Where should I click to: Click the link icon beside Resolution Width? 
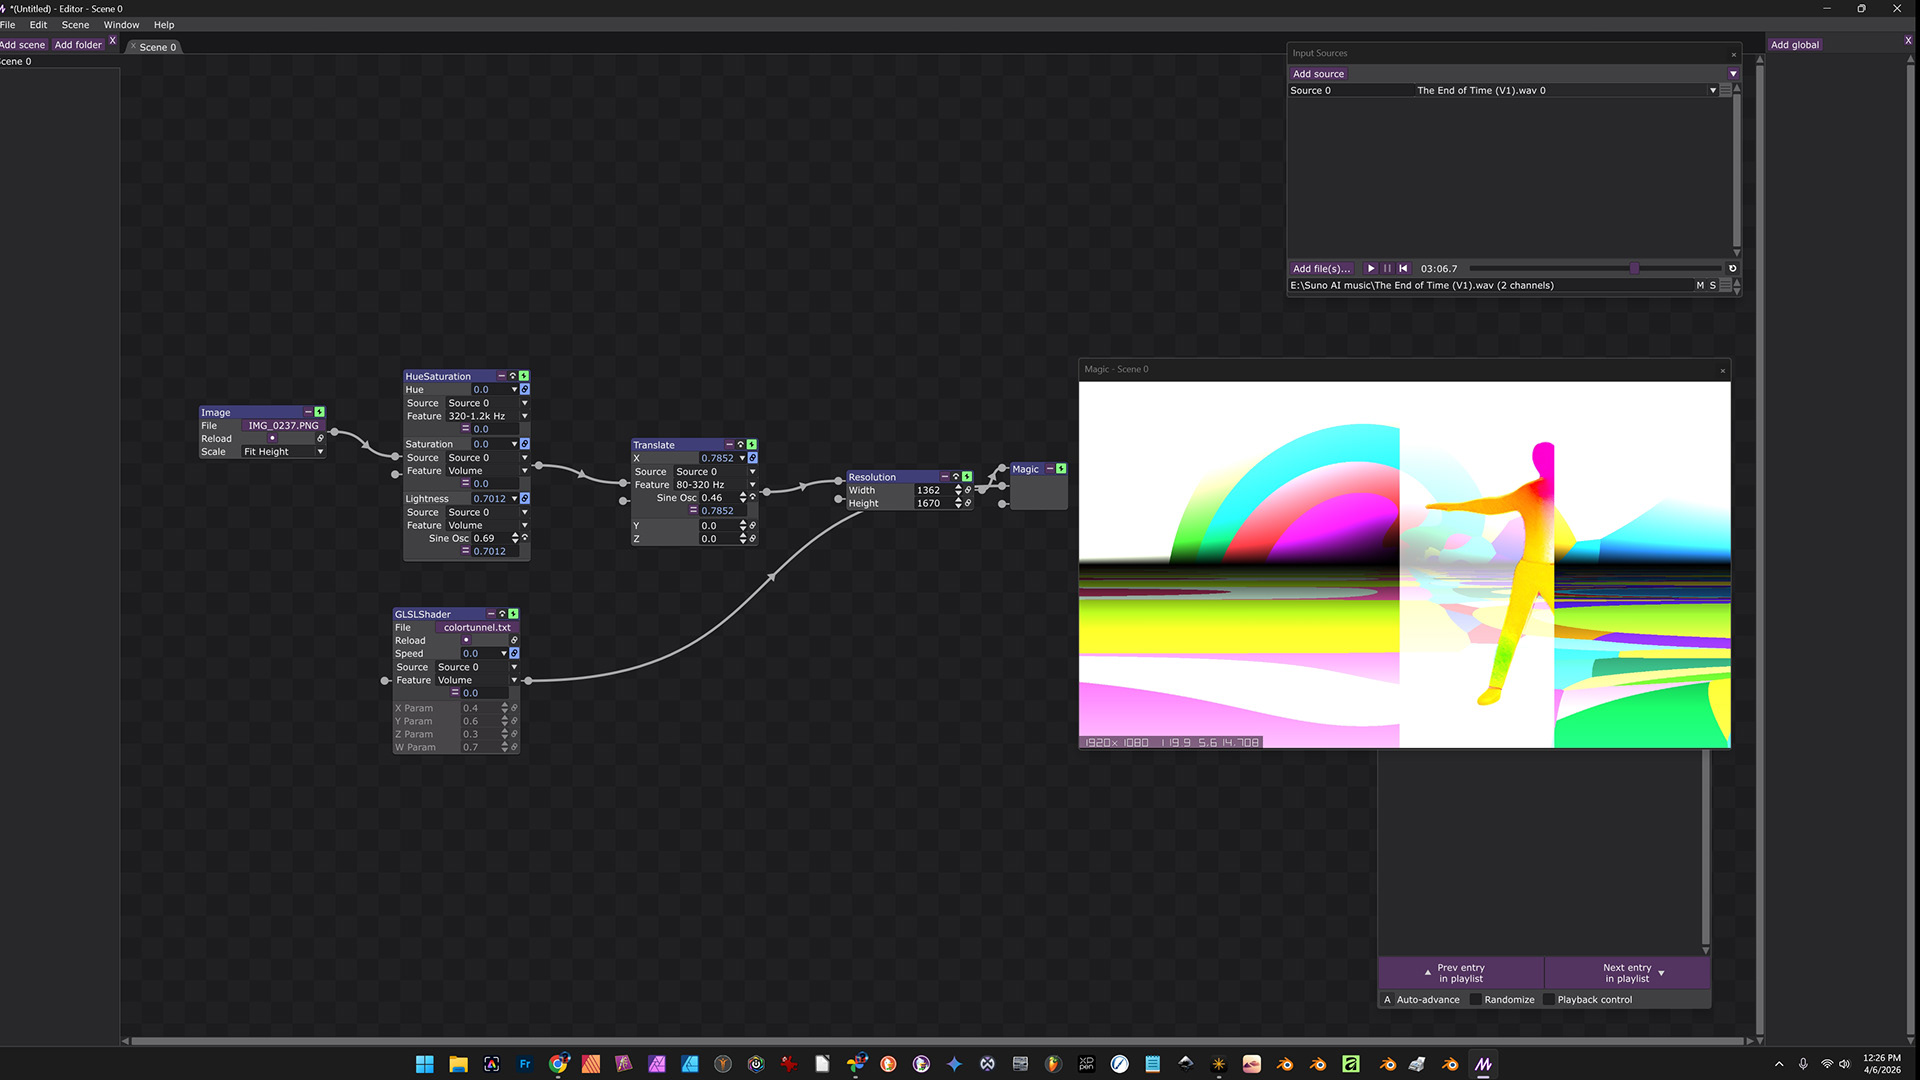point(968,490)
